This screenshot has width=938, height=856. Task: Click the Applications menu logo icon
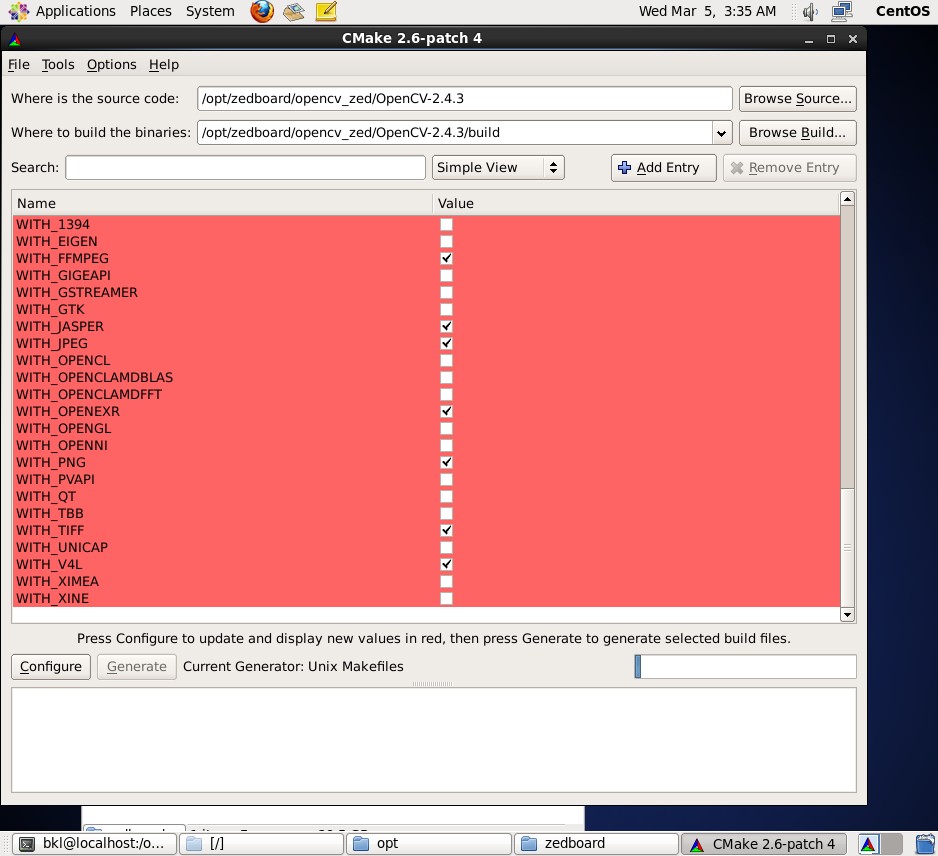coord(19,11)
